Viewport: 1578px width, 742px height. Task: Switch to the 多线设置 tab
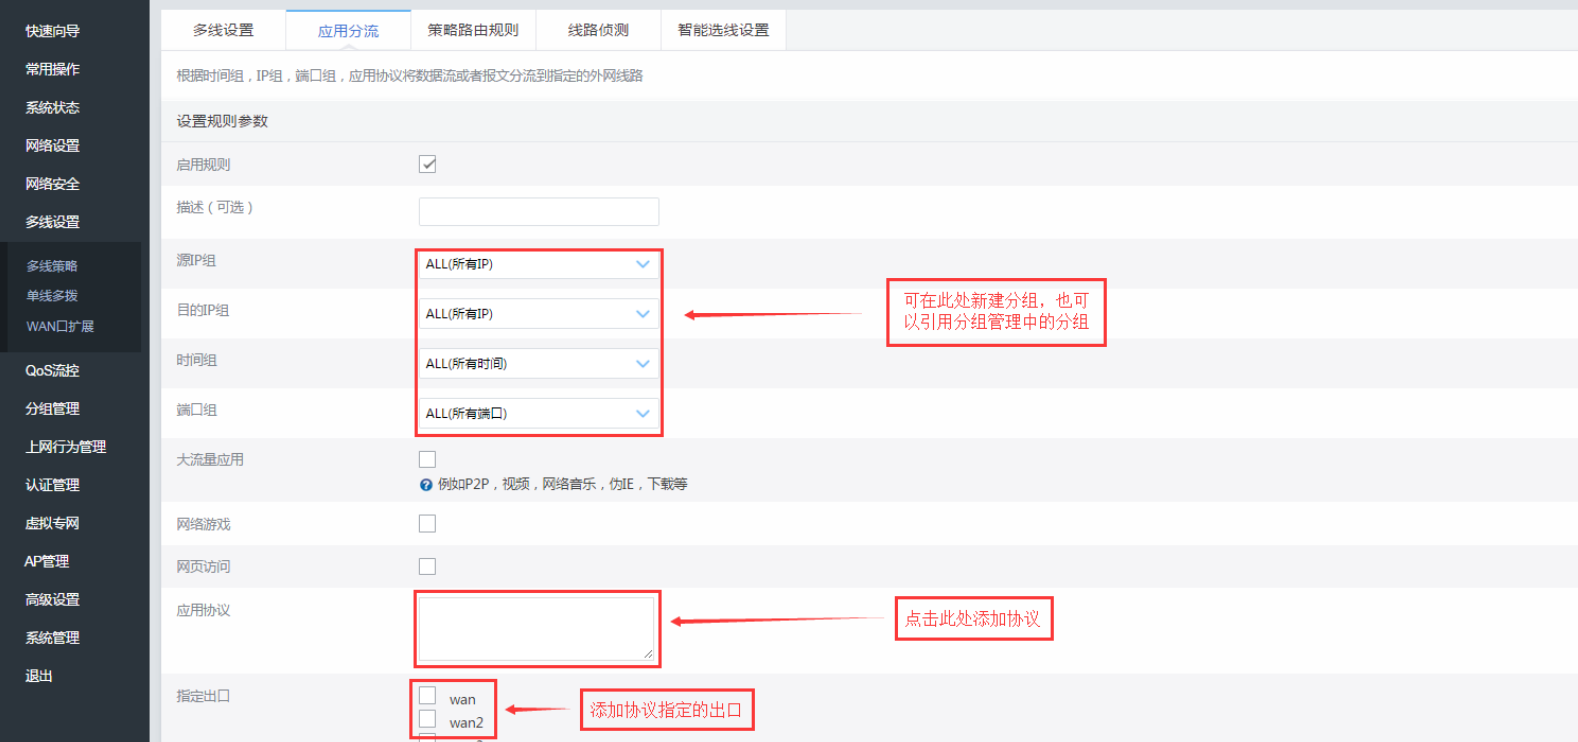coord(223,30)
